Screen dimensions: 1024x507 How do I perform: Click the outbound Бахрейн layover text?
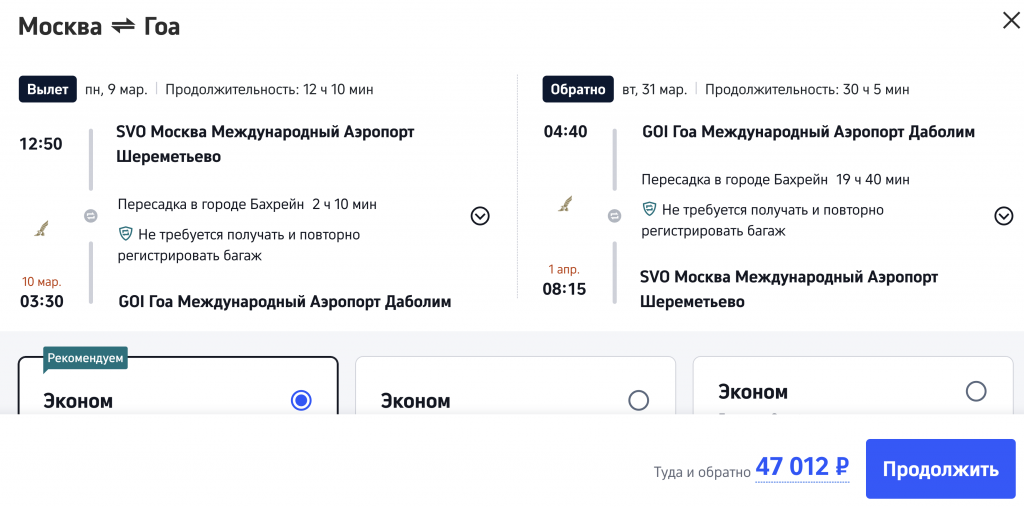coord(247,205)
